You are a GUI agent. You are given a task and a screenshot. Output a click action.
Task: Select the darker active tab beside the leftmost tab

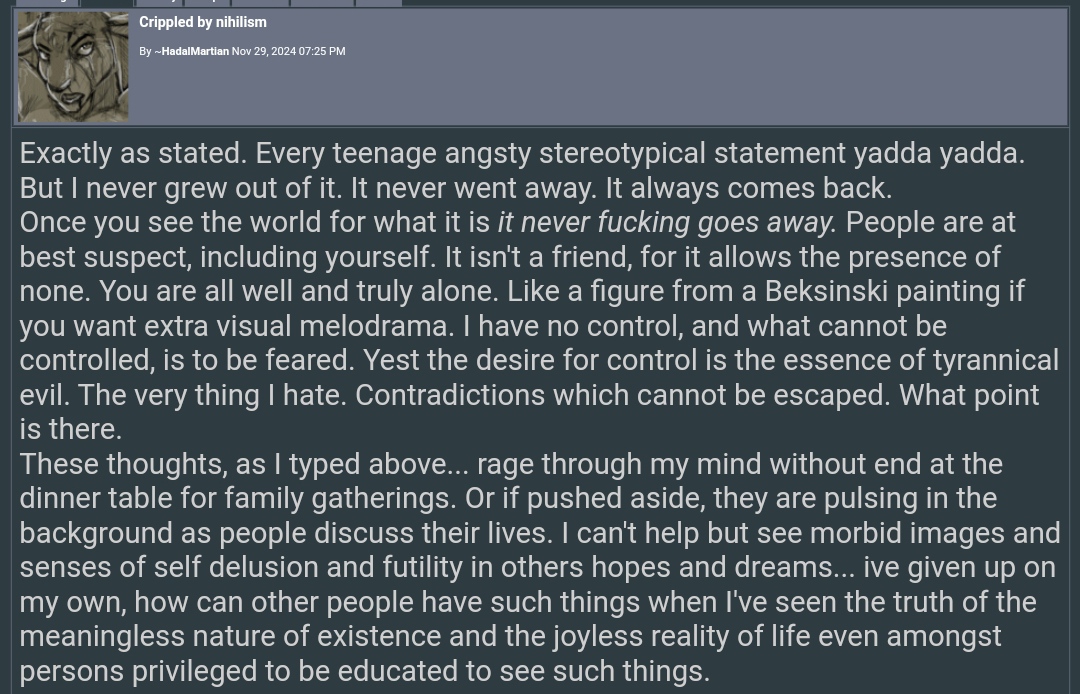pos(107,3)
